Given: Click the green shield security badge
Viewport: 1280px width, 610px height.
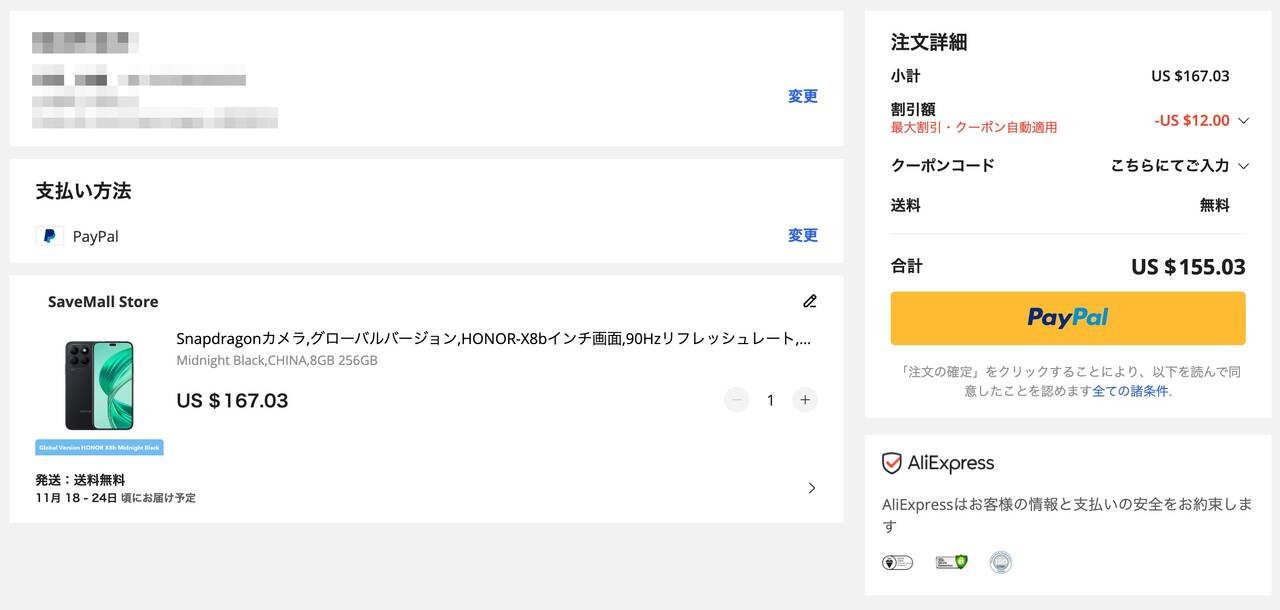Looking at the screenshot, I should pos(951,562).
